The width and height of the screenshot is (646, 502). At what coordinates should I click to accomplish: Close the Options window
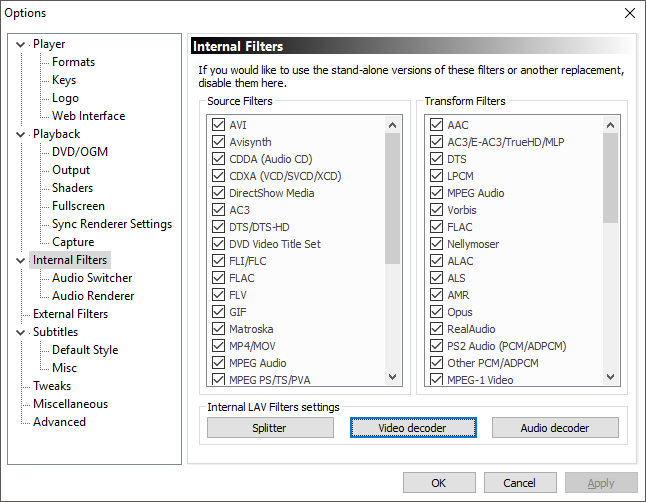pyautogui.click(x=630, y=13)
